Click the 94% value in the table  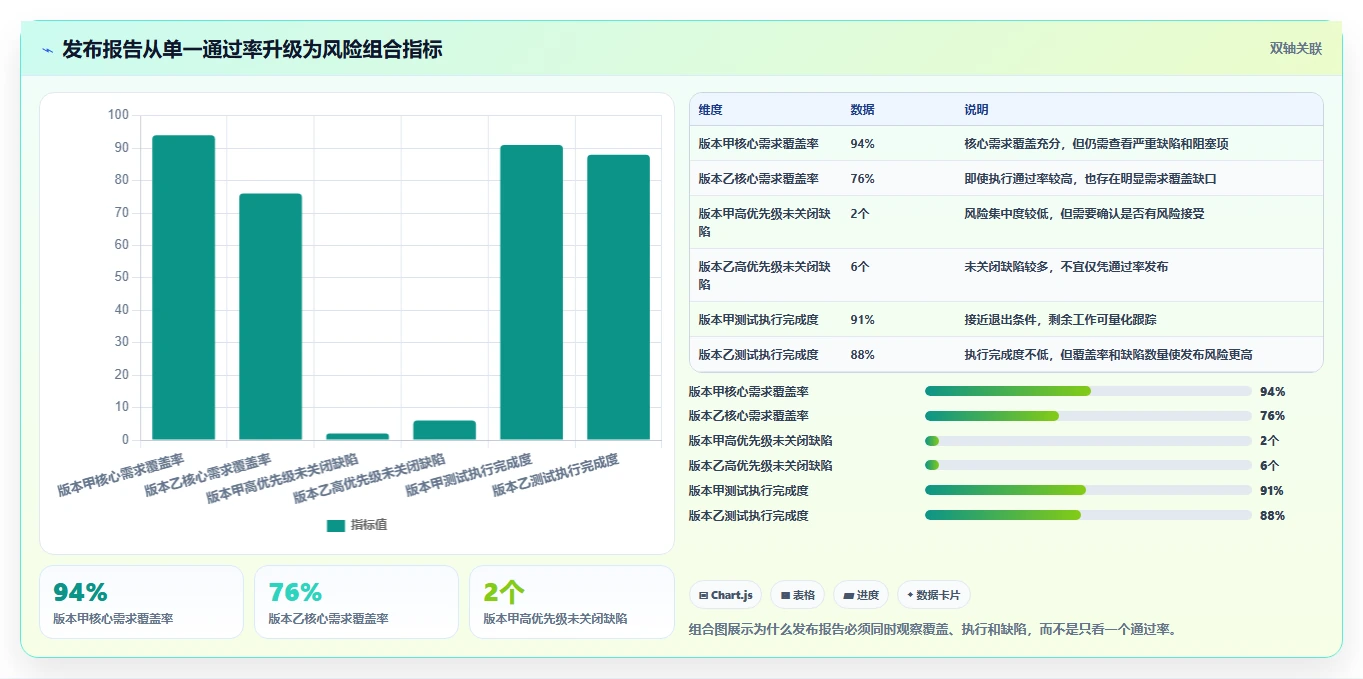click(x=862, y=144)
